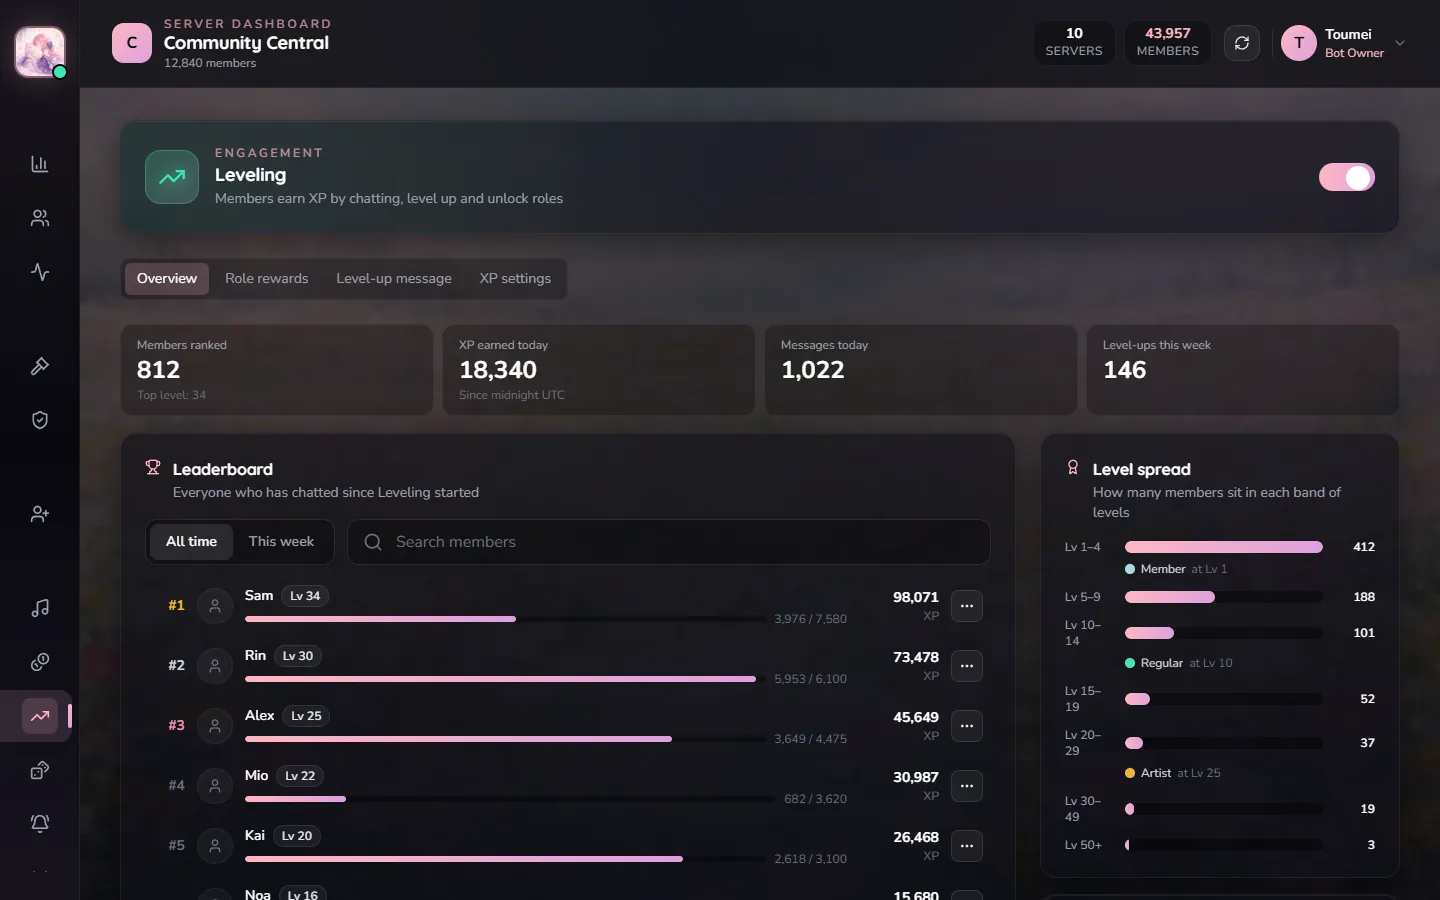Viewport: 1440px width, 900px height.
Task: Click the 43,957 Members counter
Action: tap(1168, 42)
